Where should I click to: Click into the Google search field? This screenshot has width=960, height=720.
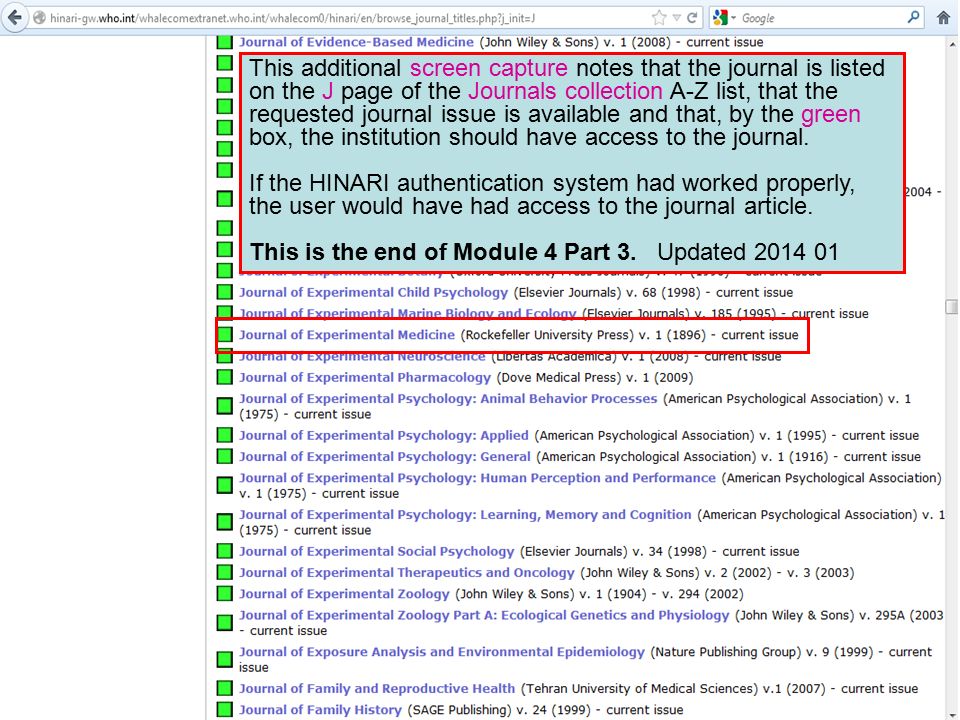(x=822, y=18)
